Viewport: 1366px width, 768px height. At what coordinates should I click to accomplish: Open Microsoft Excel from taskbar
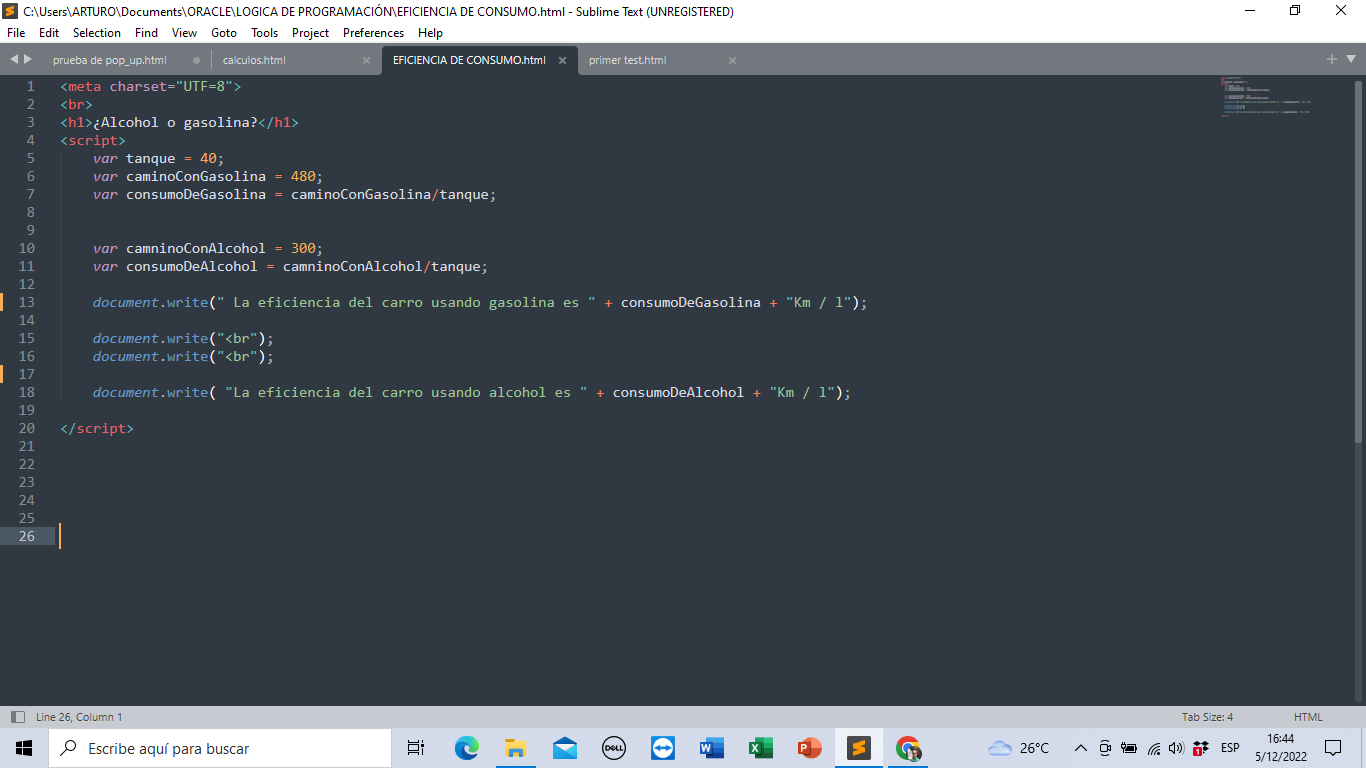[x=760, y=748]
